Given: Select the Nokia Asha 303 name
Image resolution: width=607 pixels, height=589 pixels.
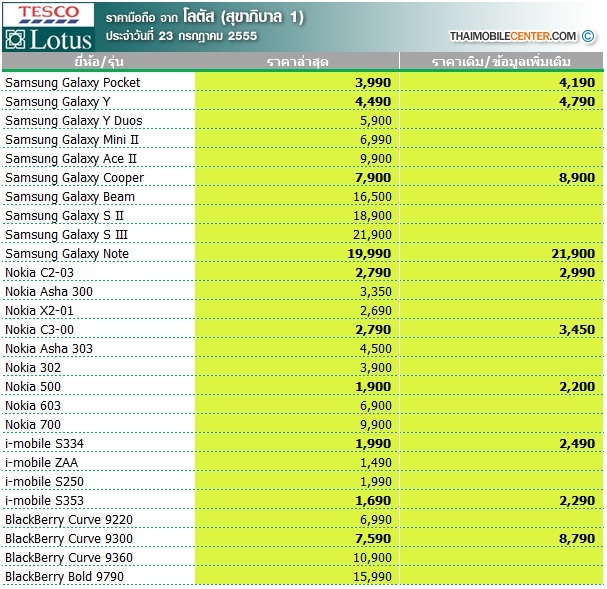Looking at the screenshot, I should tap(49, 348).
